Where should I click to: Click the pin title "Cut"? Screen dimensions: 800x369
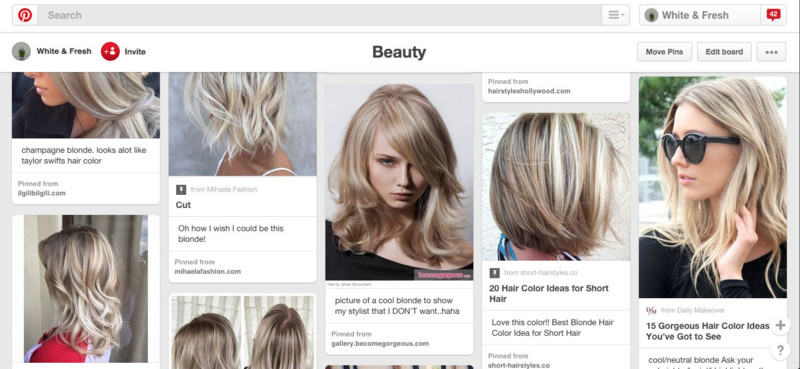pyautogui.click(x=183, y=205)
